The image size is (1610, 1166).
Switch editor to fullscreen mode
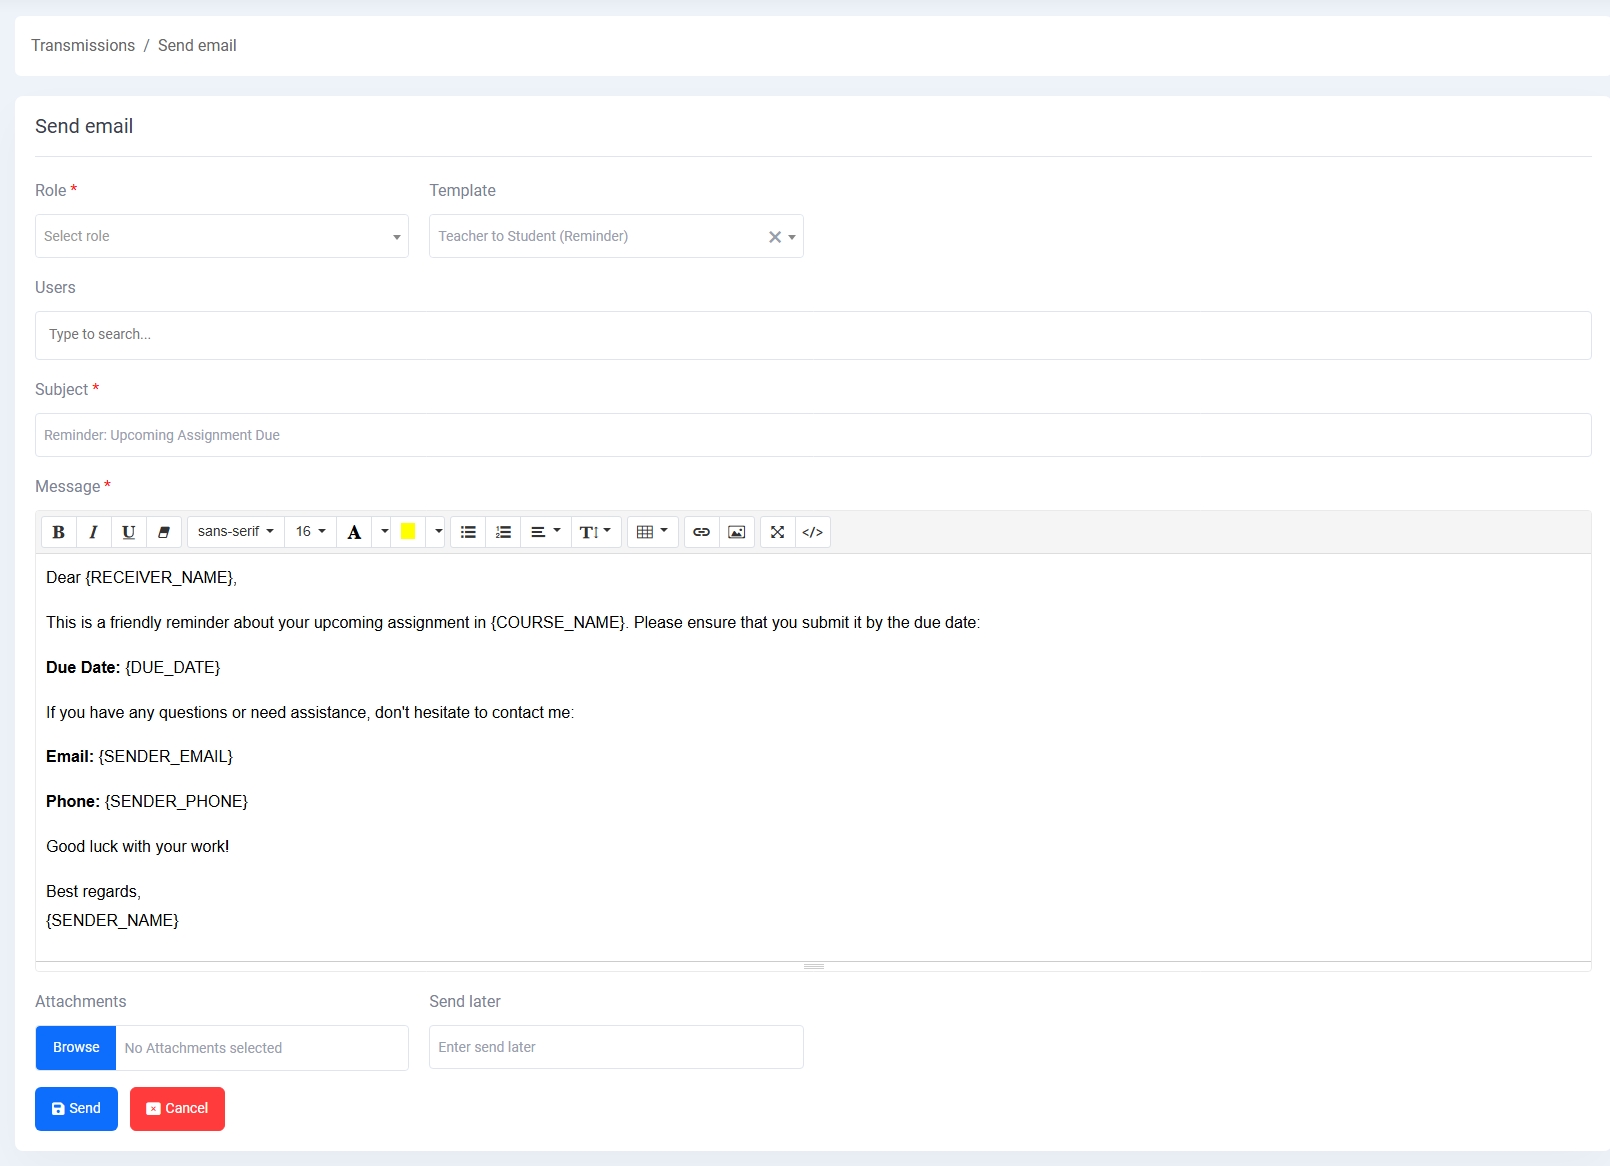point(777,532)
